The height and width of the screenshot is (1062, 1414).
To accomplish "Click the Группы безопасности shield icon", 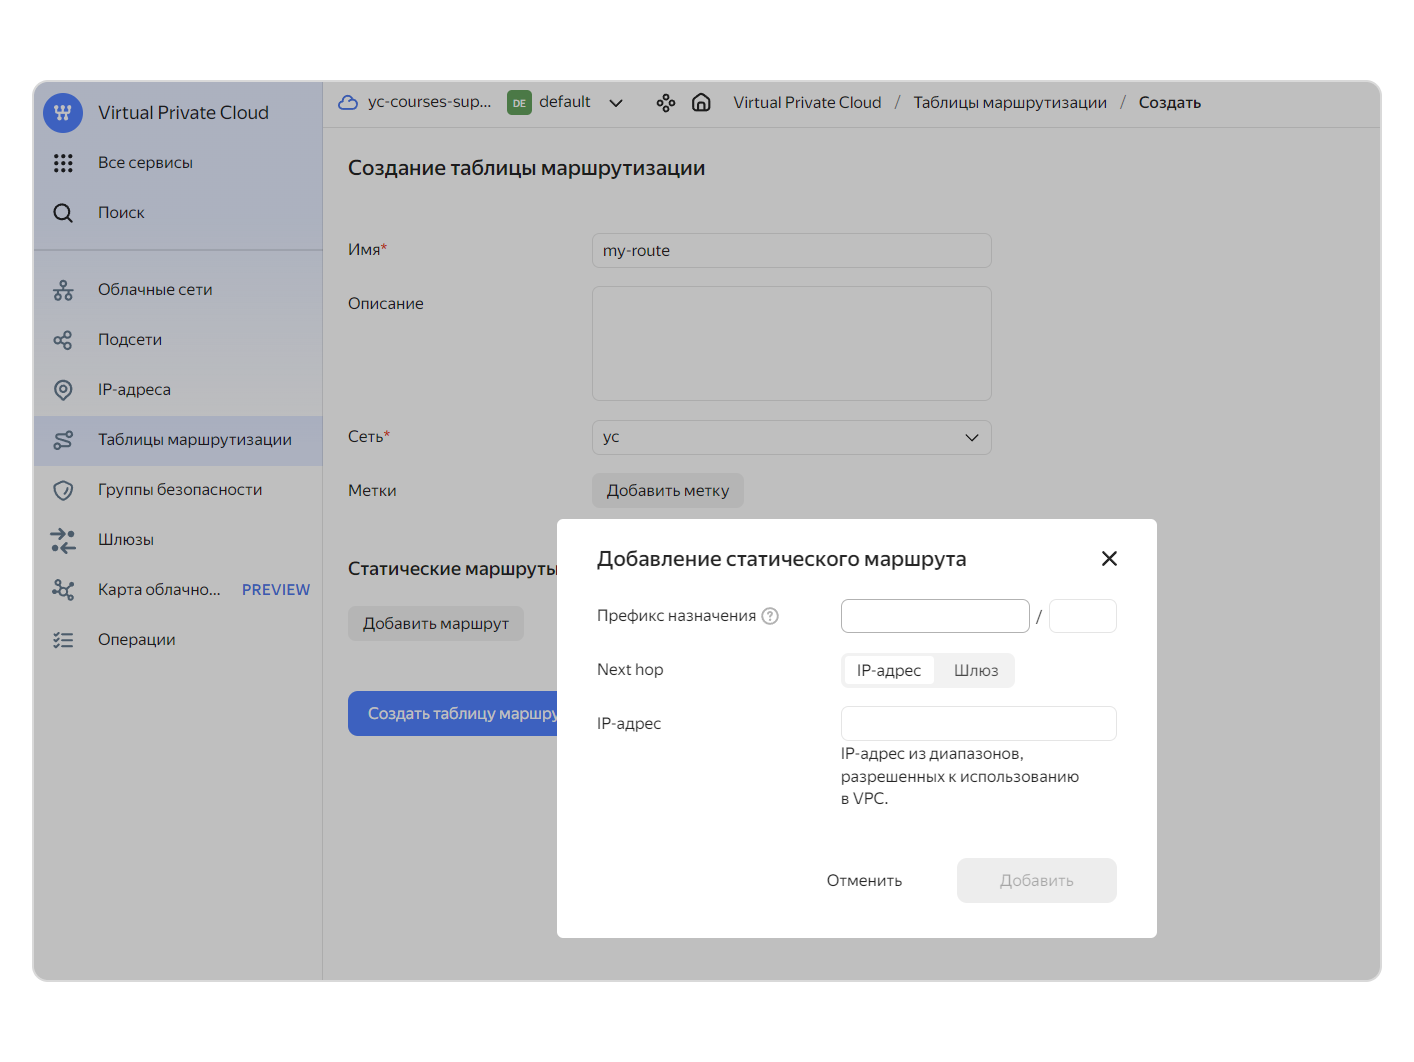I will (63, 490).
